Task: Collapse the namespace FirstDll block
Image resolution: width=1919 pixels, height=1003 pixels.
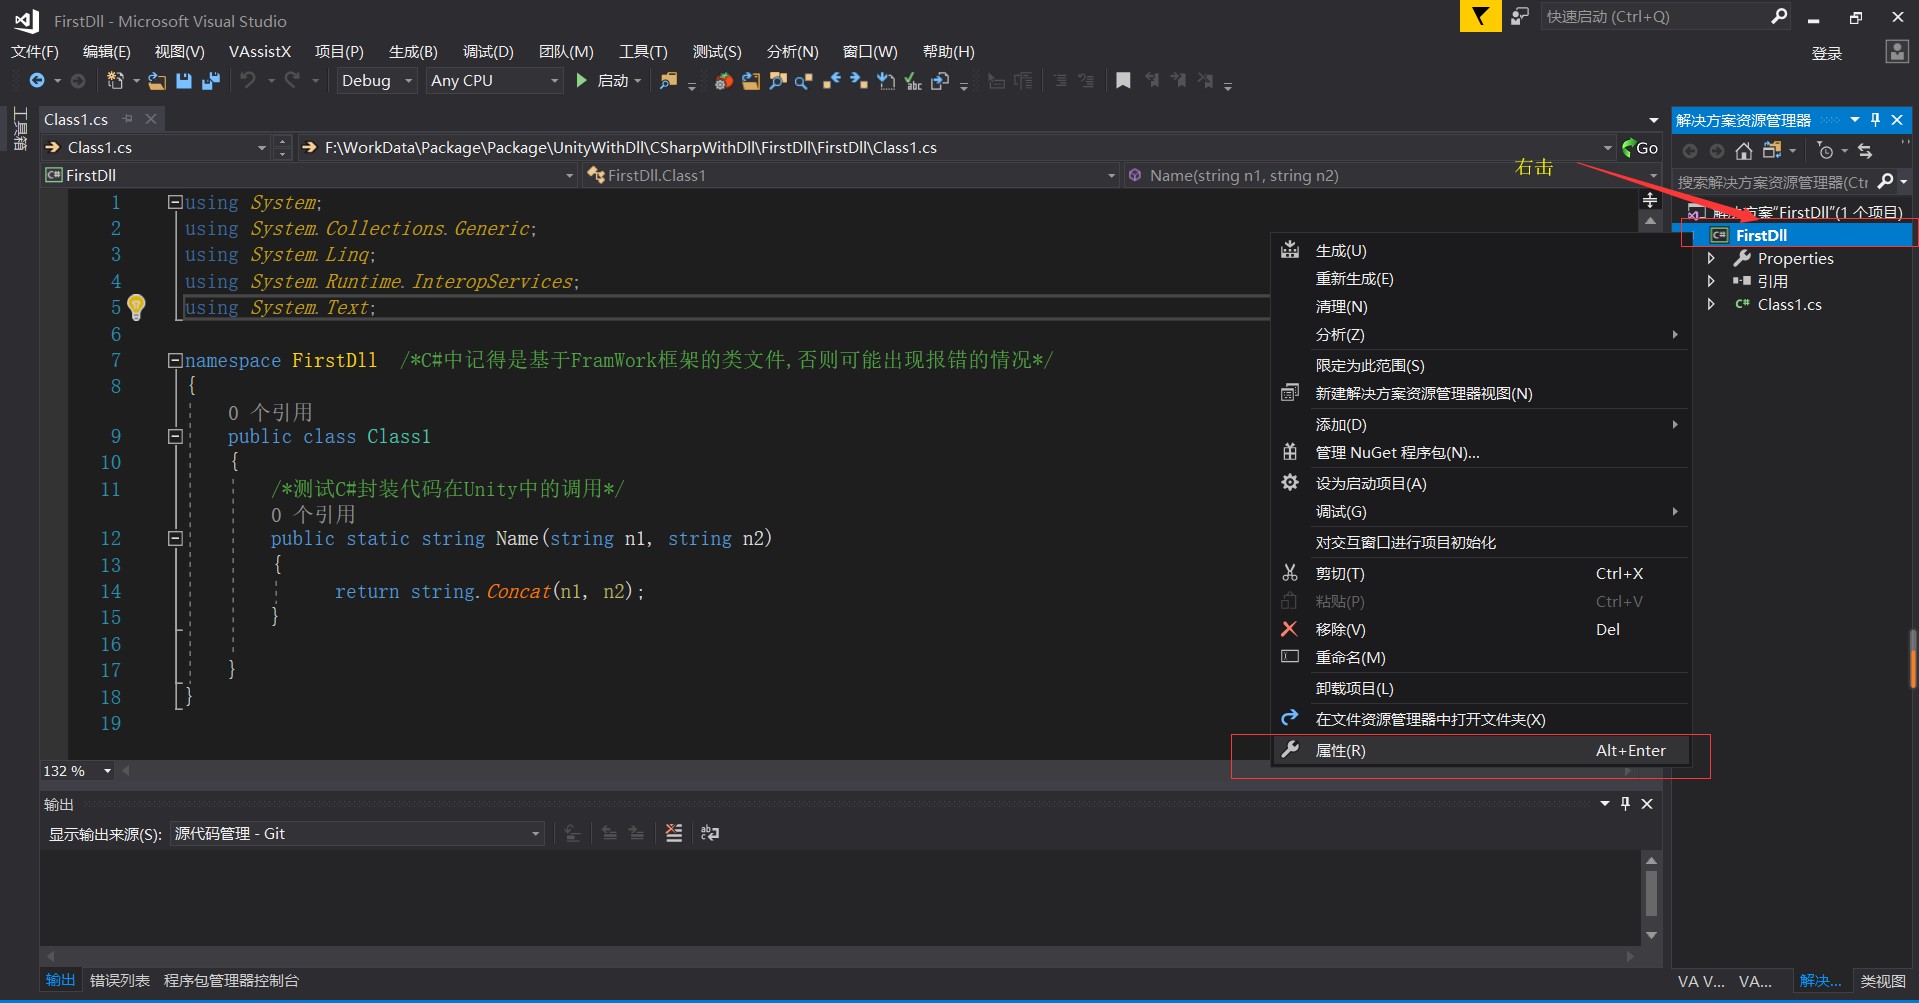Action: (175, 360)
